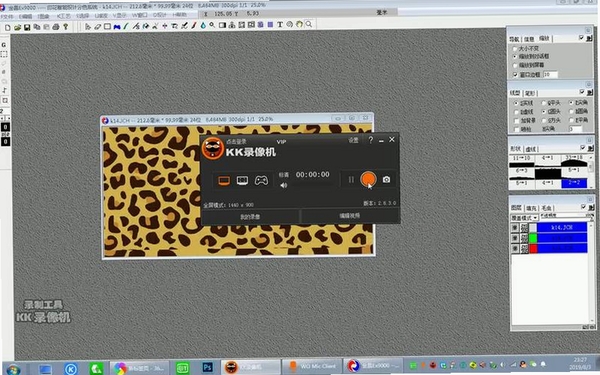This screenshot has height=375, width=600.
Task: Select the 平头 cap radio button
Action: point(543,103)
